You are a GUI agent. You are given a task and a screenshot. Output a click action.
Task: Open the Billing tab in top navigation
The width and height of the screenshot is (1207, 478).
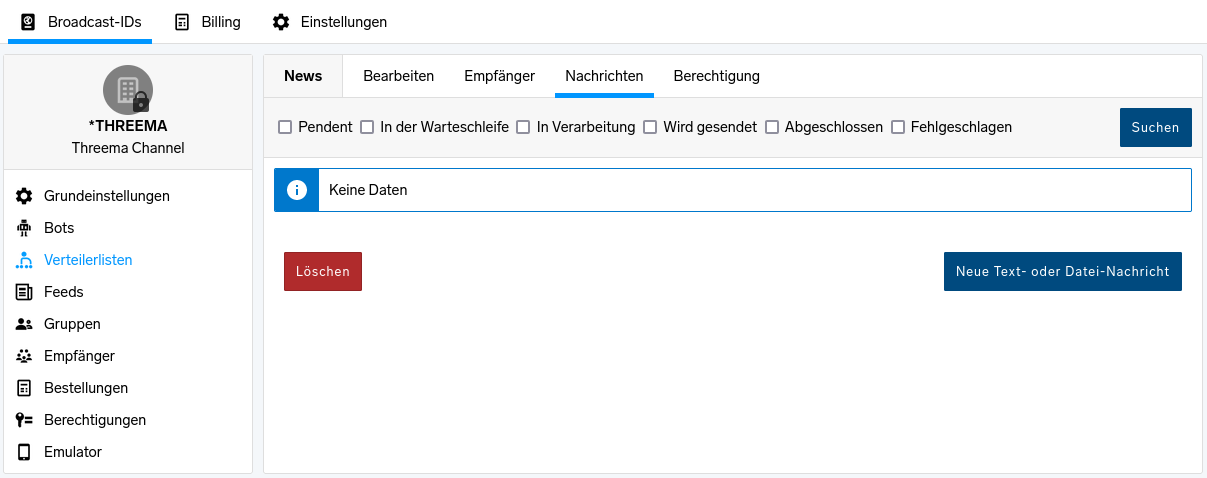click(208, 22)
